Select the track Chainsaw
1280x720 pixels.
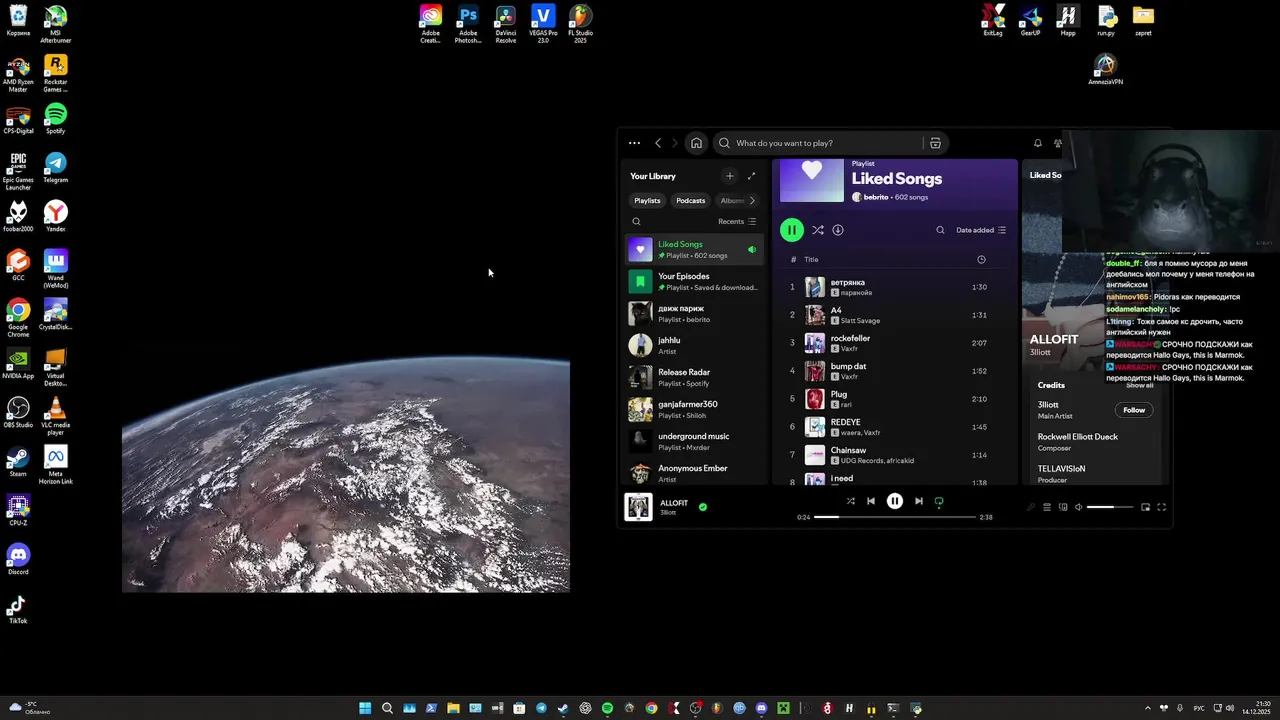pos(895,455)
